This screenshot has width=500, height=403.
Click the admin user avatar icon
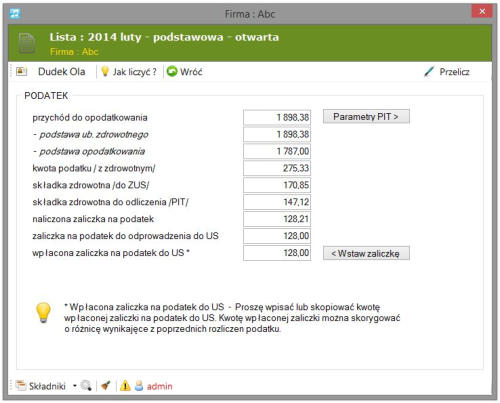[x=139, y=386]
